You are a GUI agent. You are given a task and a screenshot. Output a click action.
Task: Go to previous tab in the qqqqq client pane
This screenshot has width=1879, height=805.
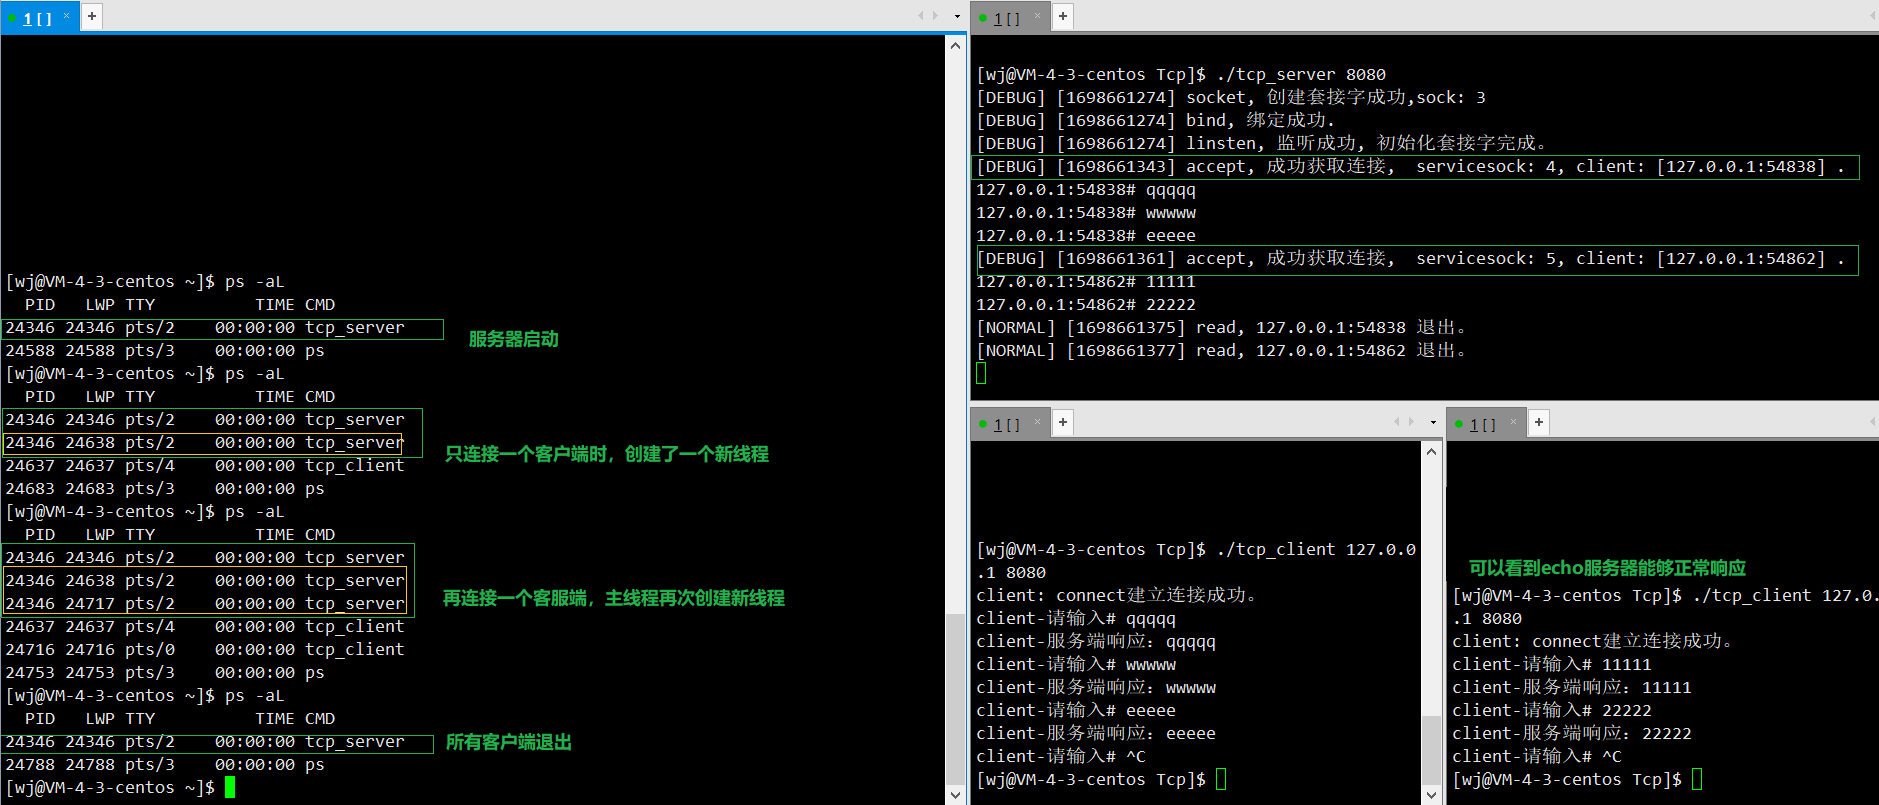pyautogui.click(x=1397, y=422)
